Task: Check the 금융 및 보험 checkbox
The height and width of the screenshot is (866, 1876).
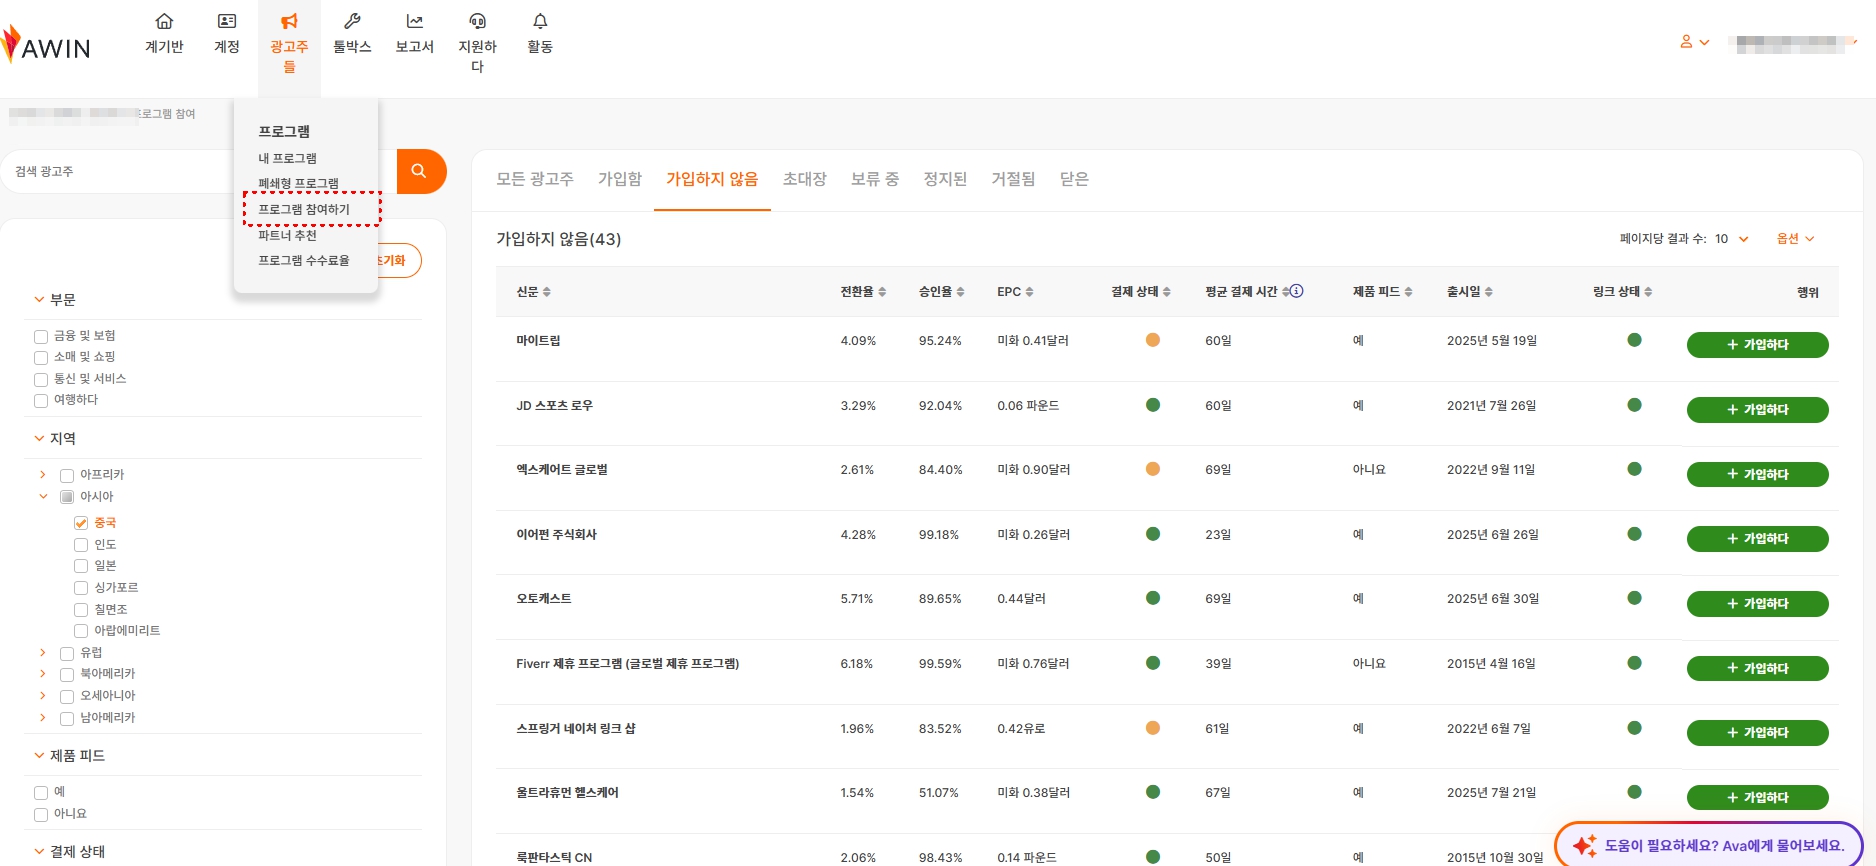Action: (x=41, y=337)
